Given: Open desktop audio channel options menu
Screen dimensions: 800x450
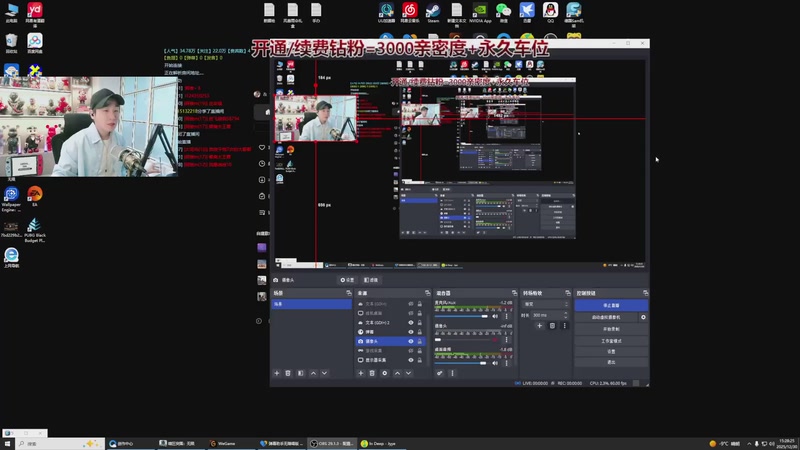Looking at the screenshot, I should (x=507, y=363).
